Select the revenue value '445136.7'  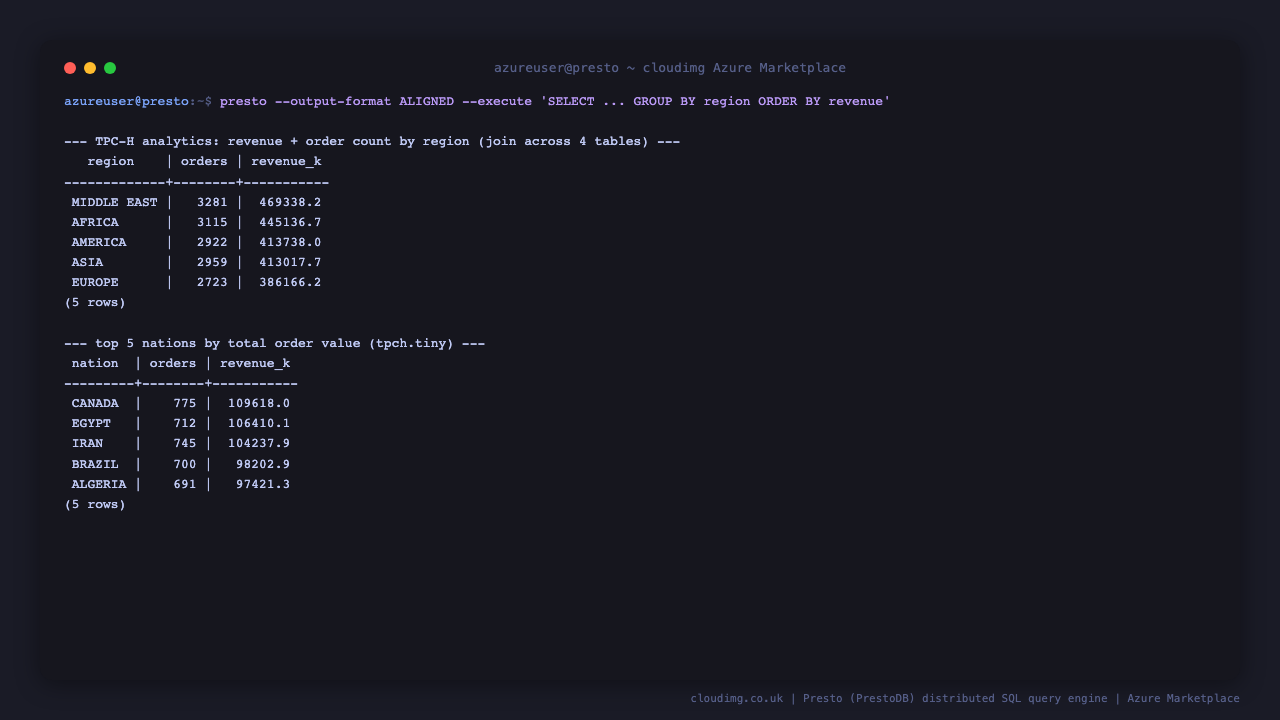[290, 222]
